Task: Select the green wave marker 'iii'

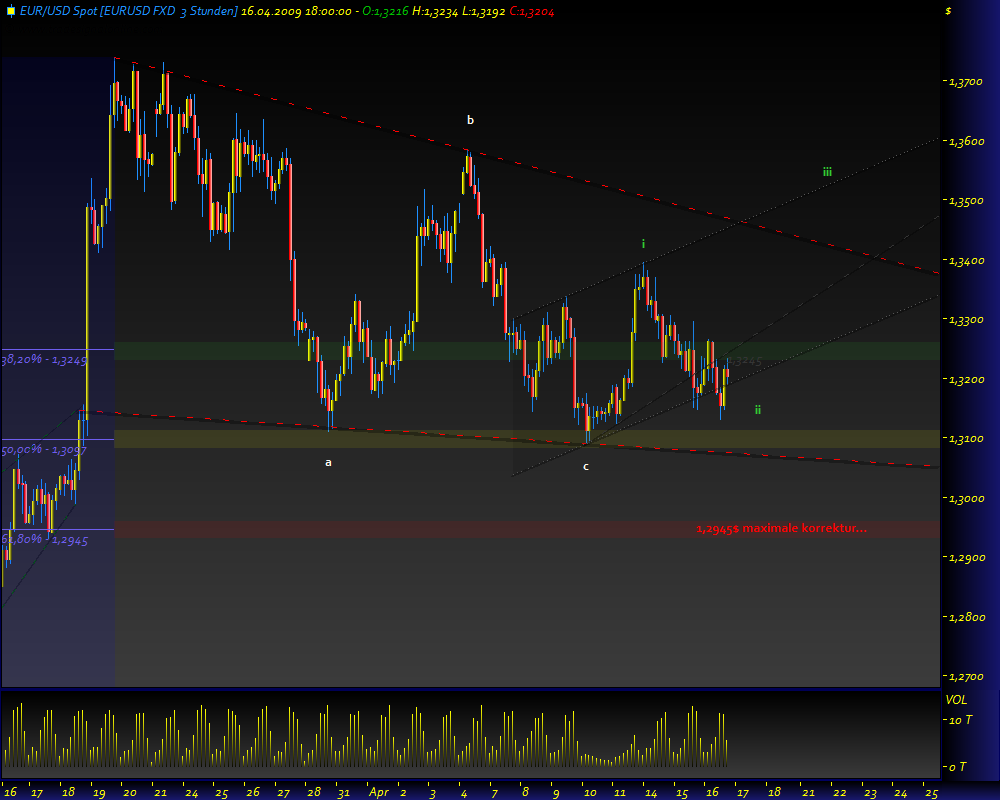Action: pos(826,171)
